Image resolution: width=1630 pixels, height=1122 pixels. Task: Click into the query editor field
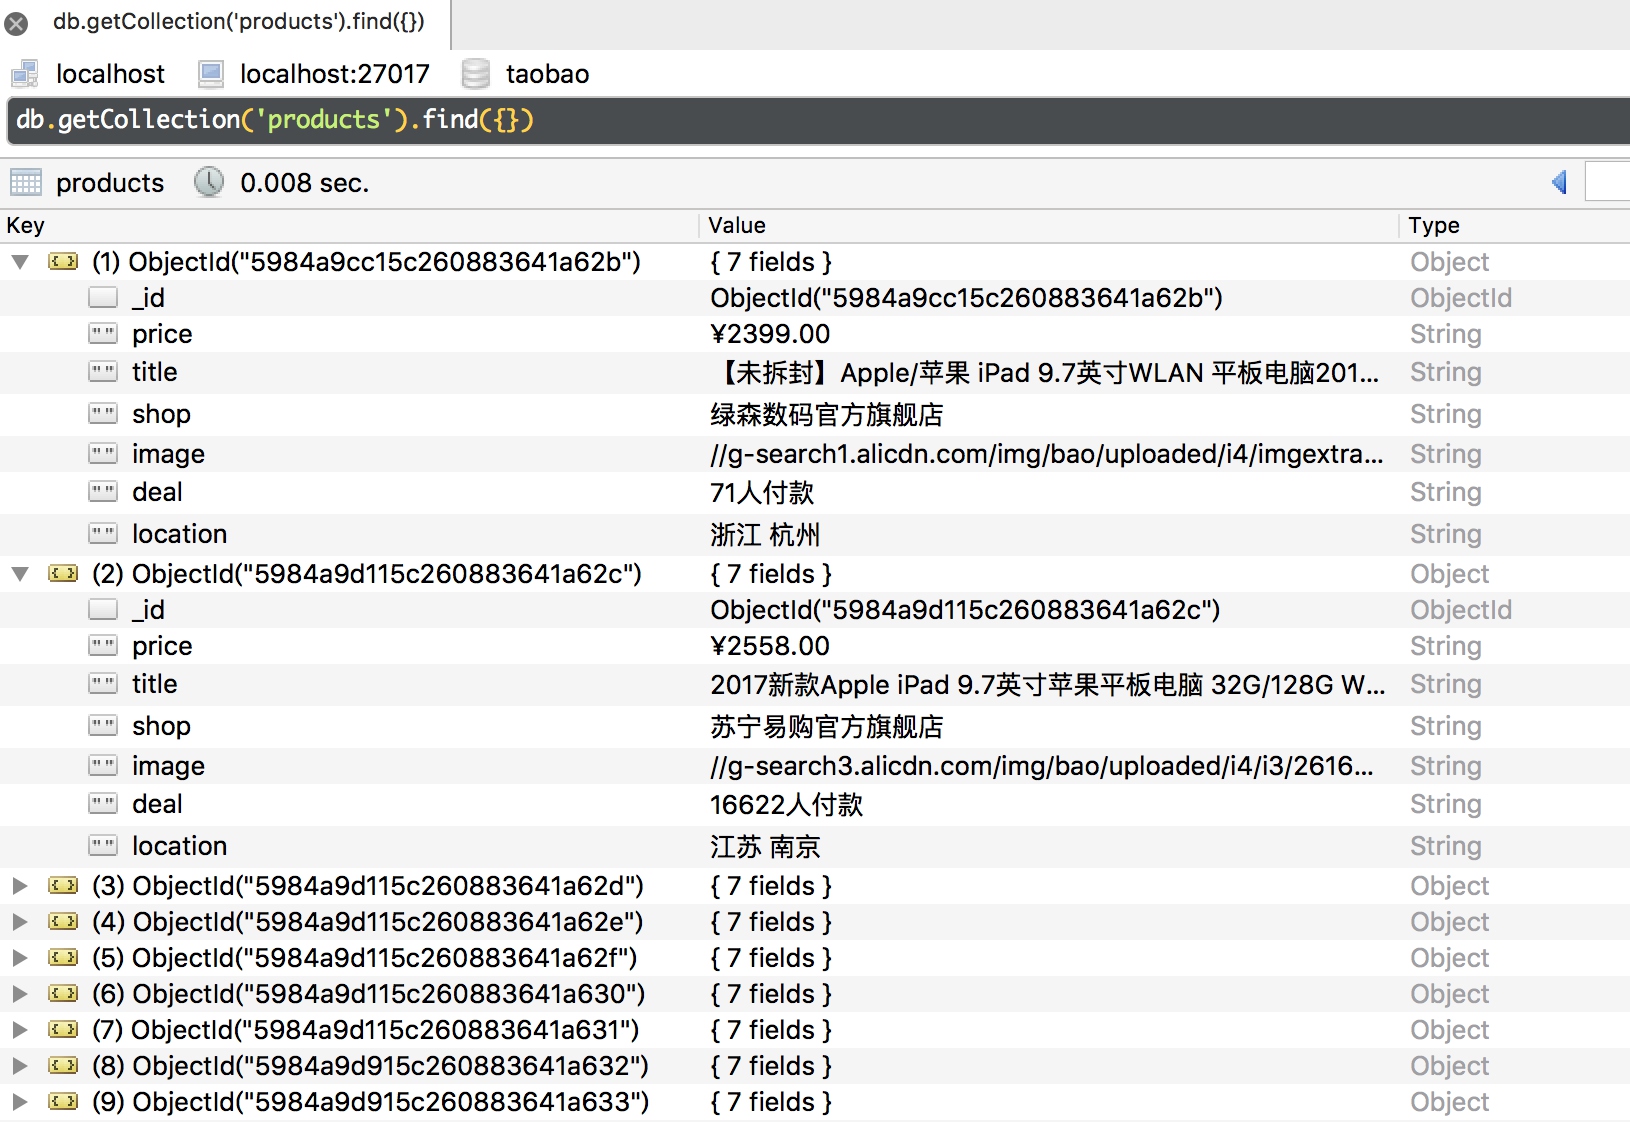point(800,120)
